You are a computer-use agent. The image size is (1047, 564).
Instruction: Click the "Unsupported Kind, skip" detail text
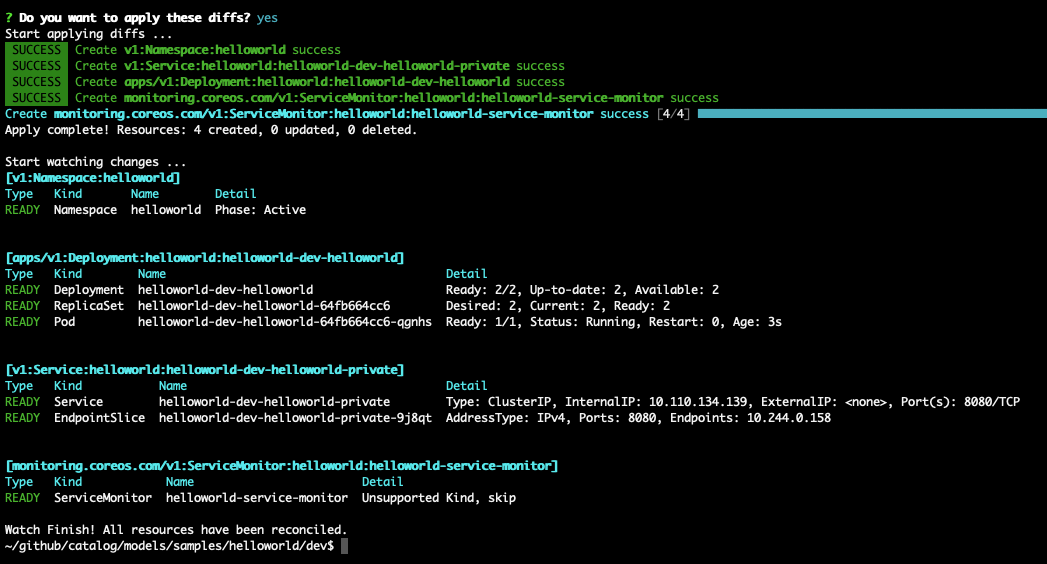coord(439,498)
